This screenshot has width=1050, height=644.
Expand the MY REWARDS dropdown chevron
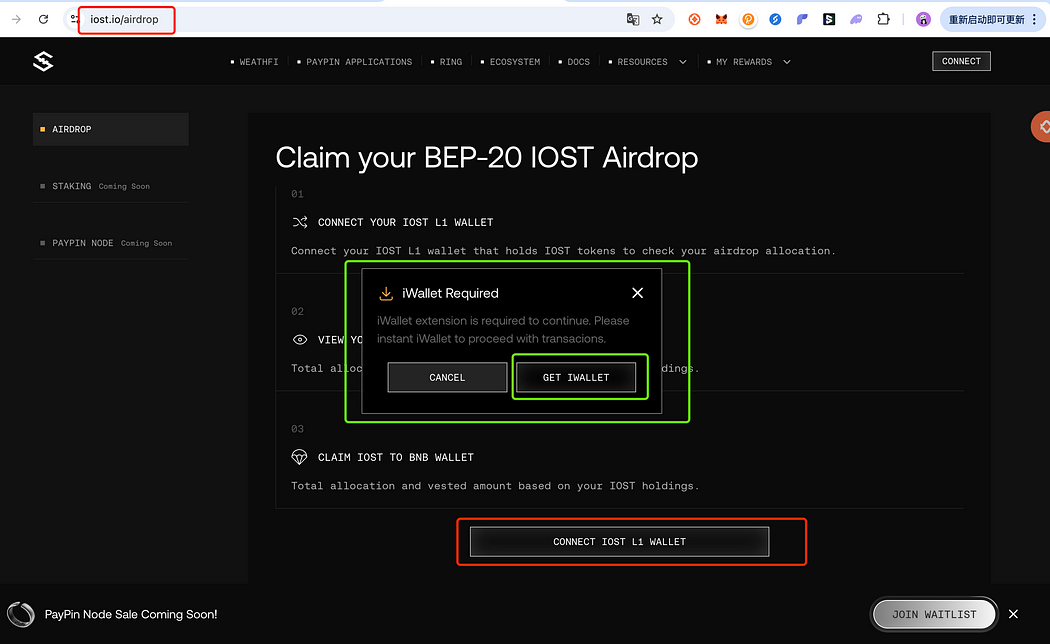(x=787, y=62)
